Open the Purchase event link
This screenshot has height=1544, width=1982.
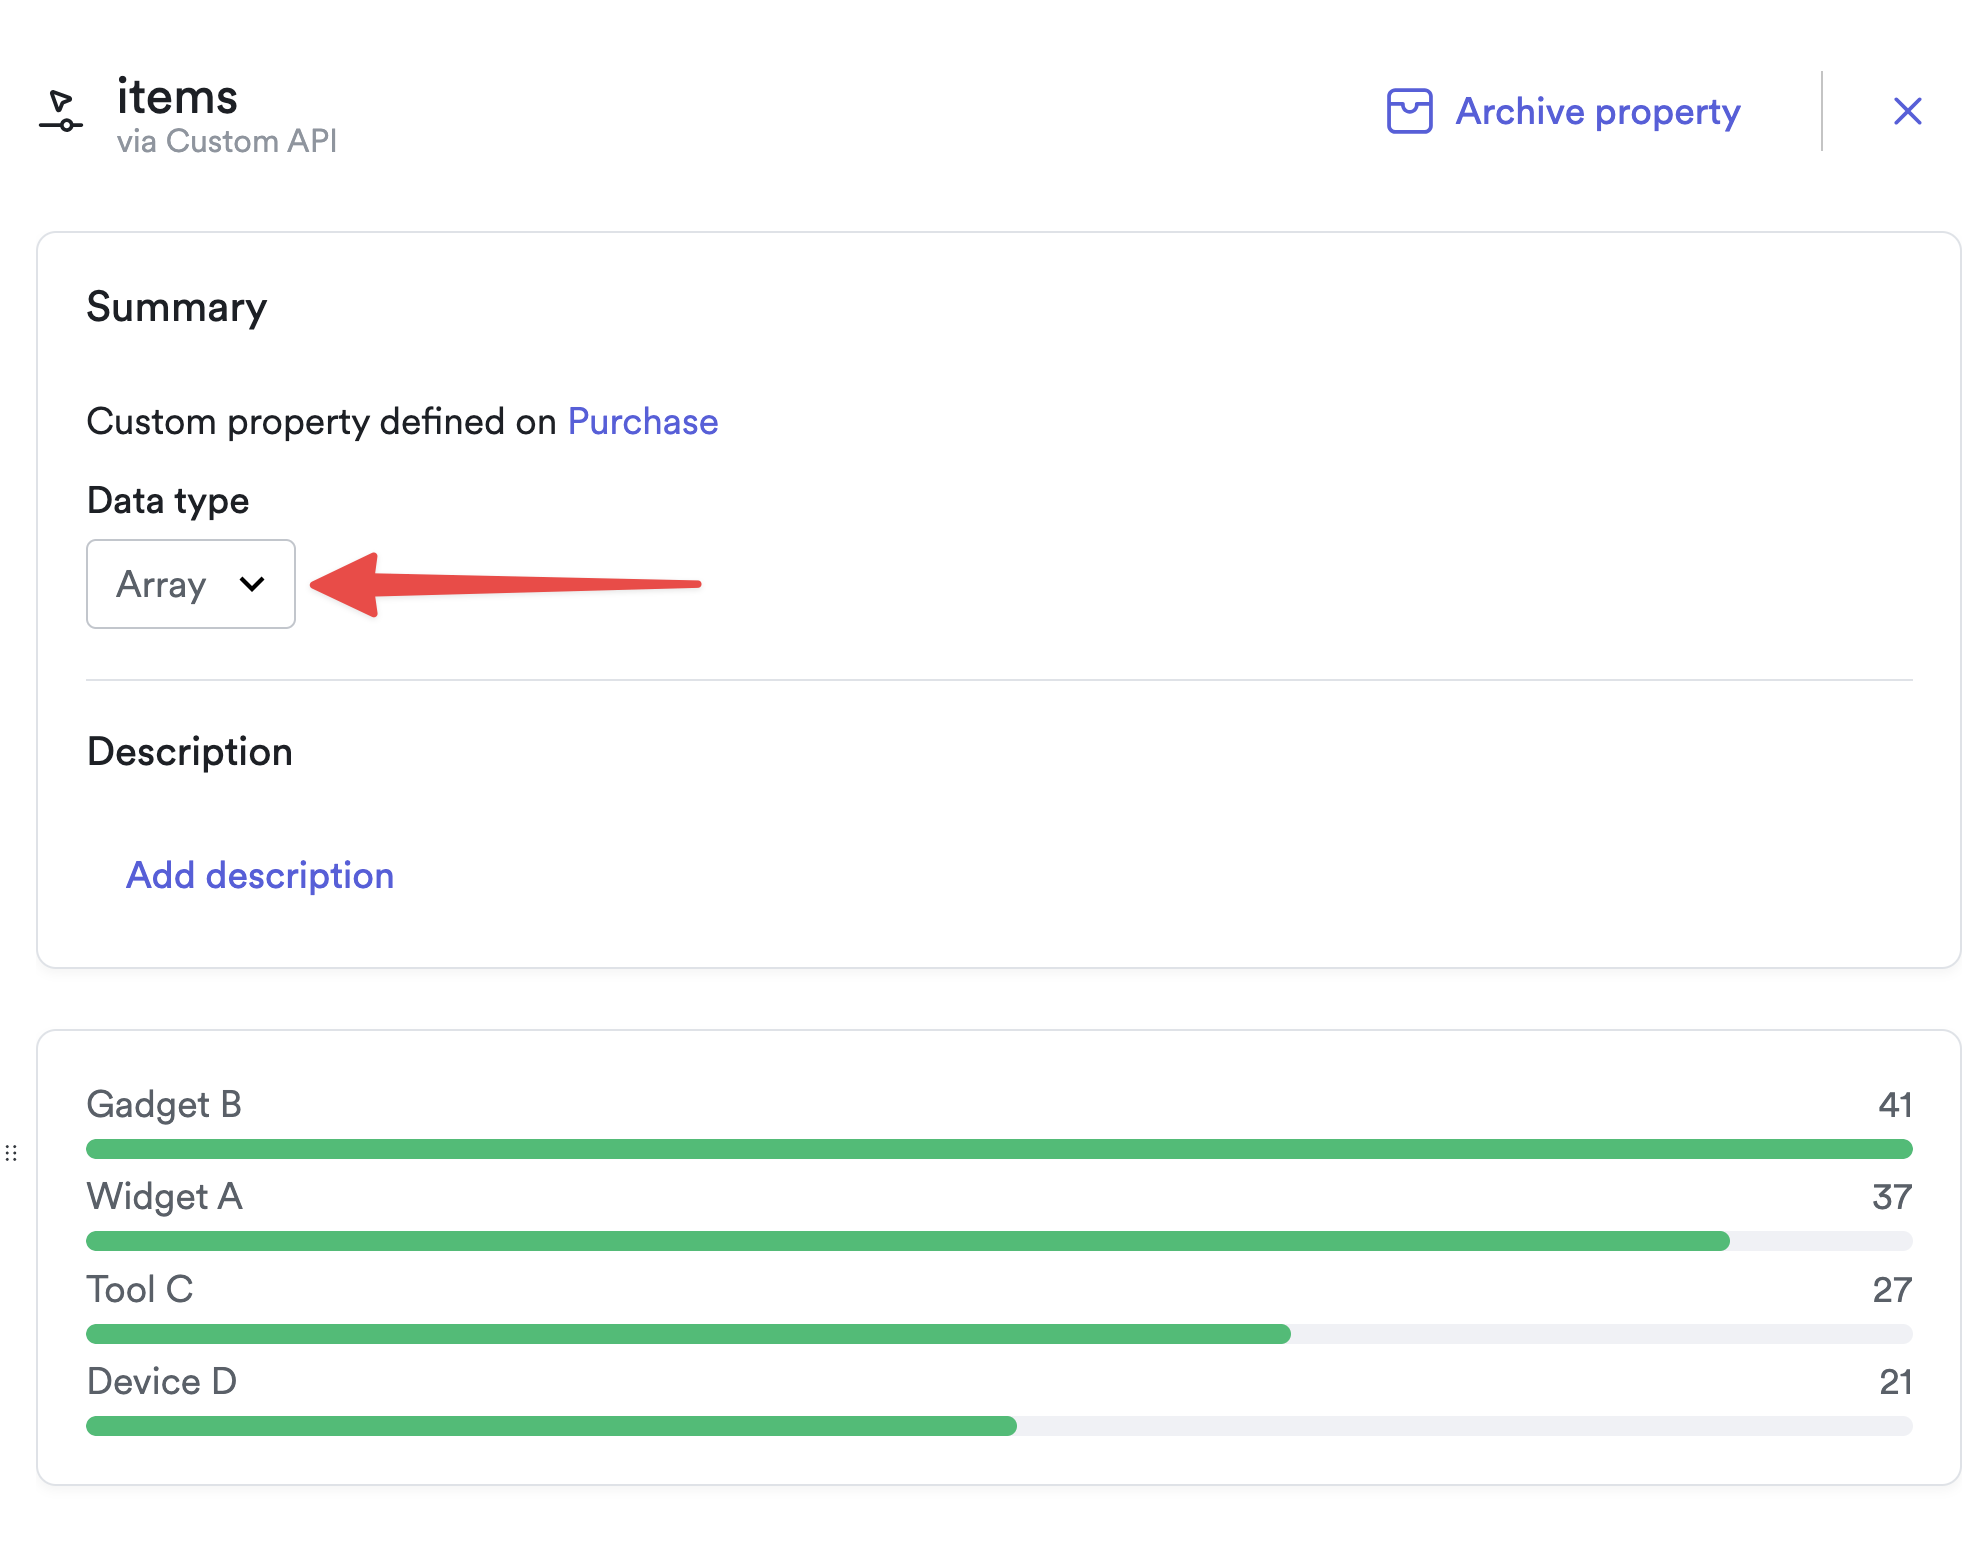(x=642, y=421)
